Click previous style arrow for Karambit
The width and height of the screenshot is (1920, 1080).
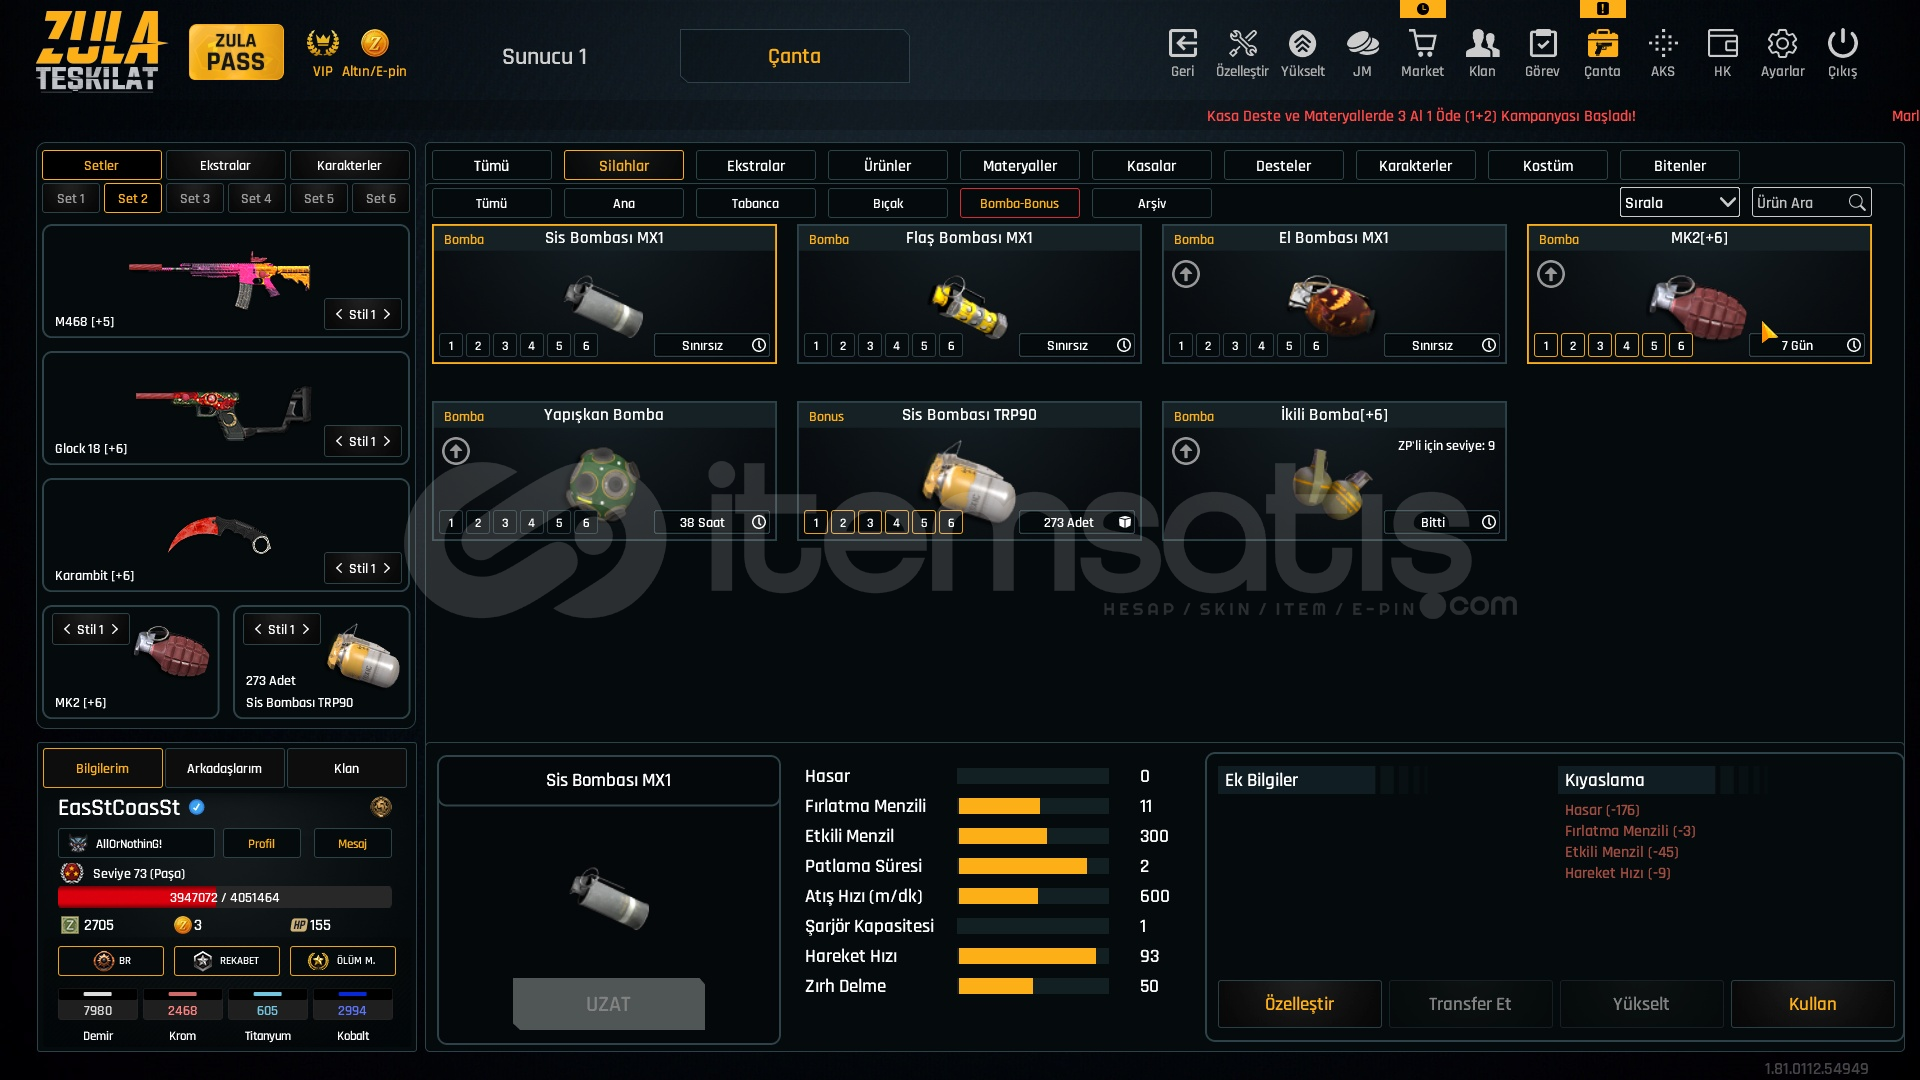tap(339, 568)
